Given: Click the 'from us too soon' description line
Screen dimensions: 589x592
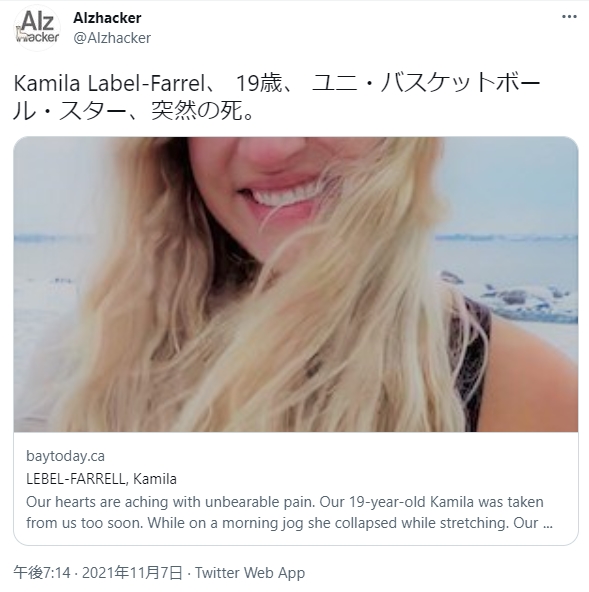Looking at the screenshot, I should (x=289, y=523).
